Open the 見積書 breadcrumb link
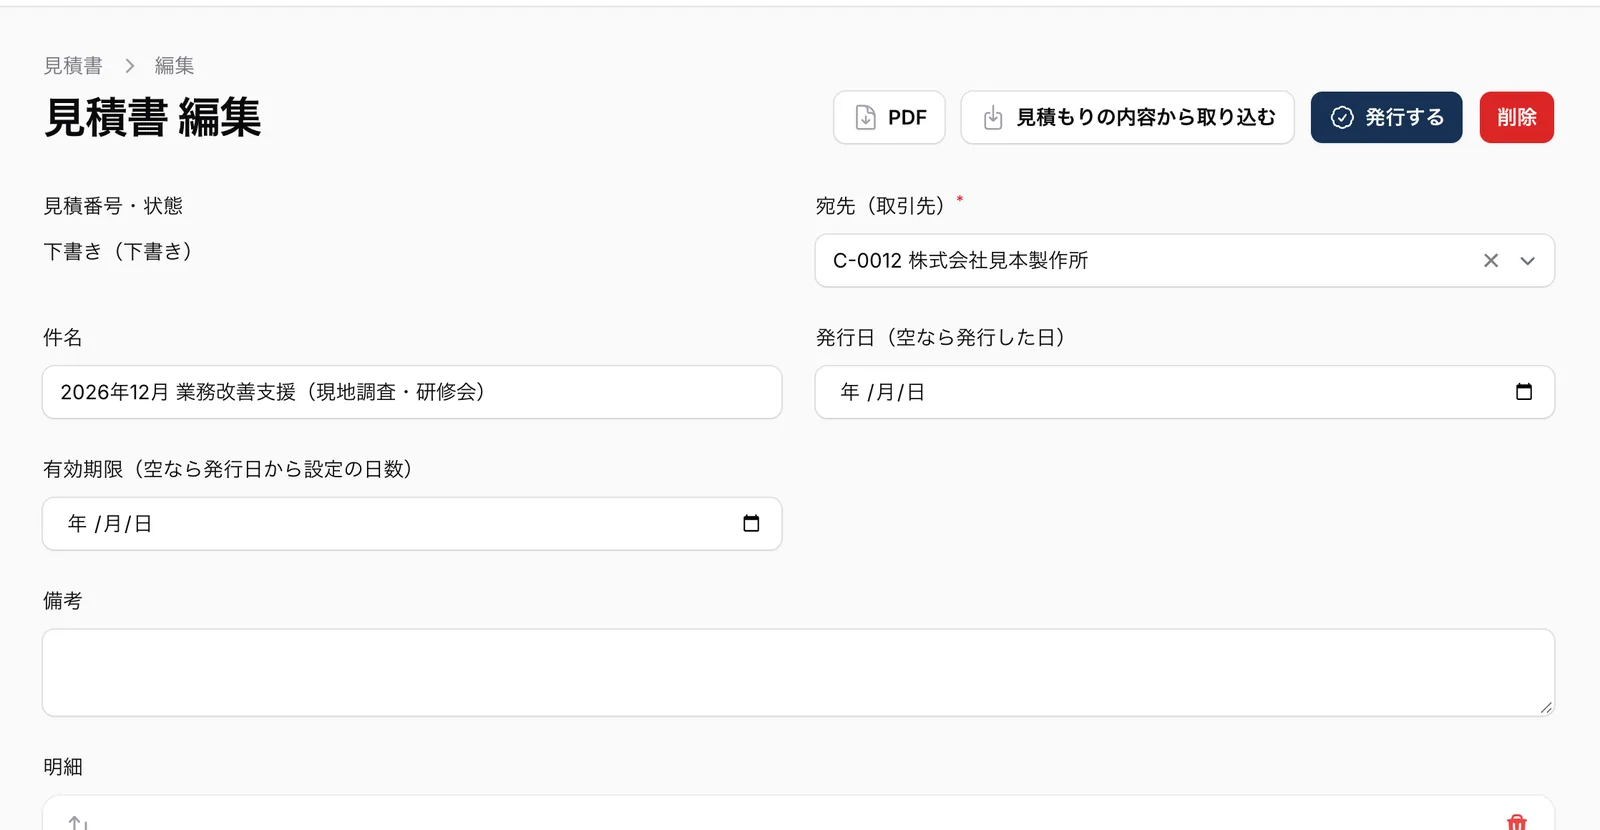The height and width of the screenshot is (830, 1600). [73, 66]
